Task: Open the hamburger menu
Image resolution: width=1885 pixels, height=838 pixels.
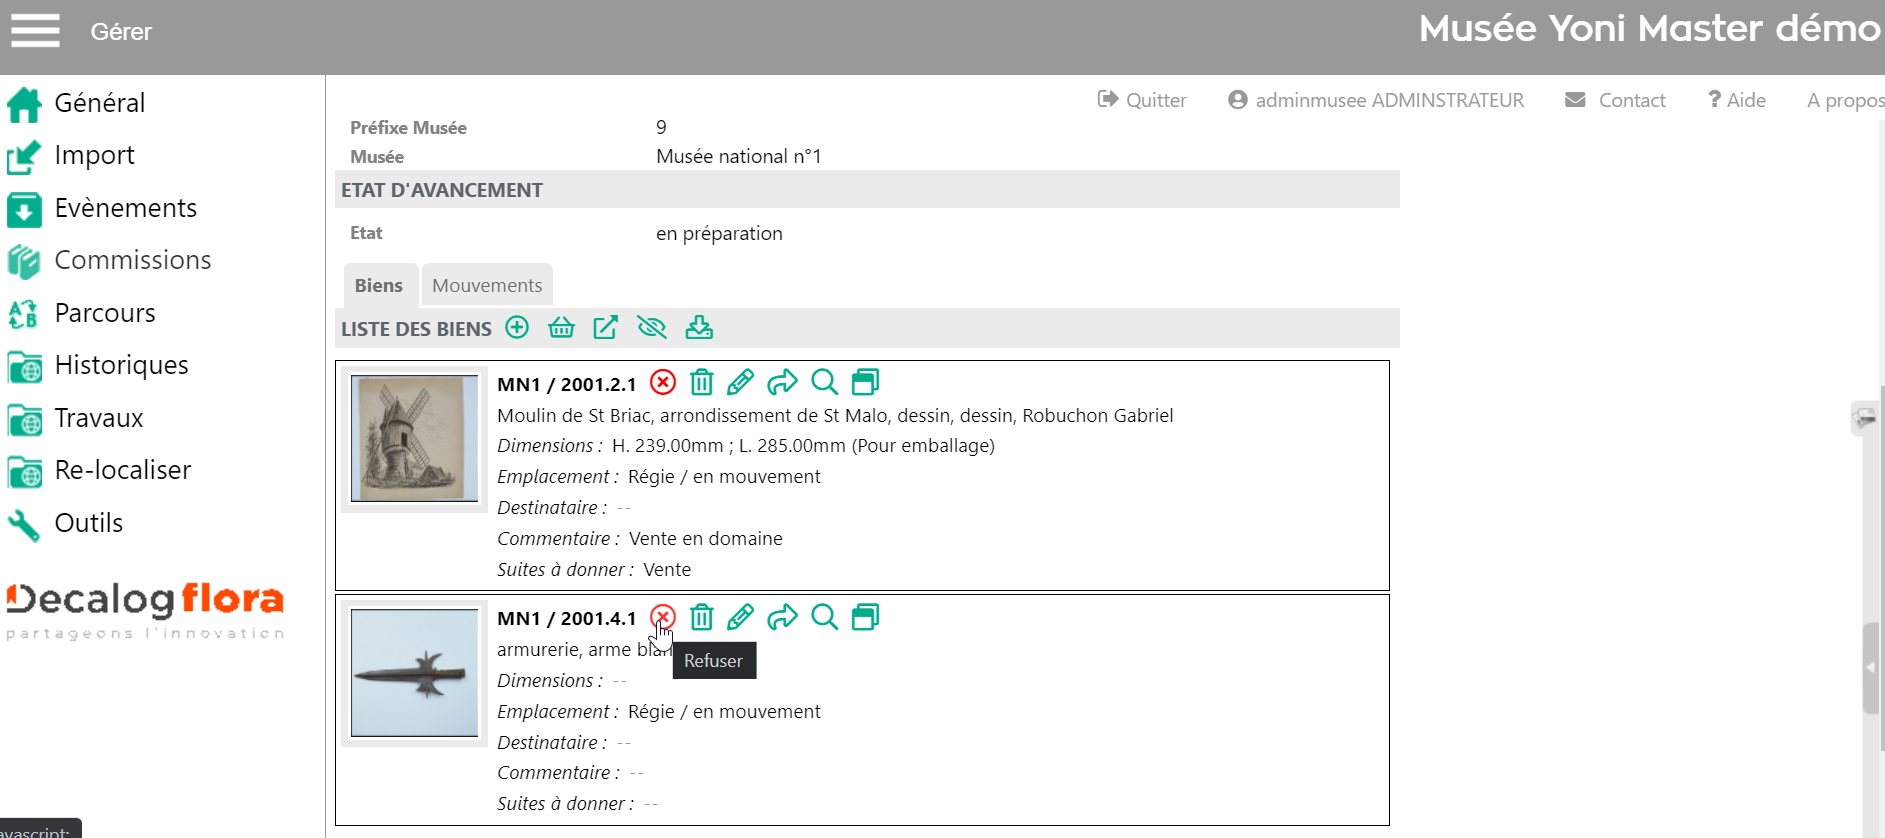Action: (x=35, y=30)
